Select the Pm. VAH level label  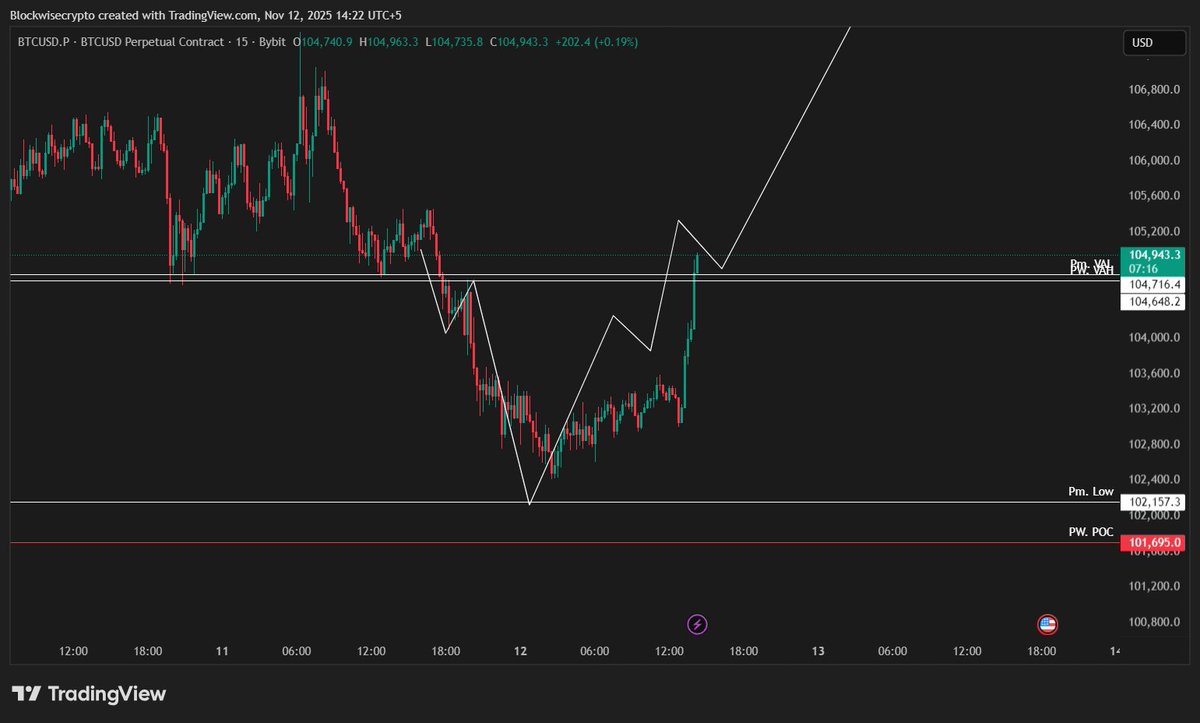click(1090, 263)
